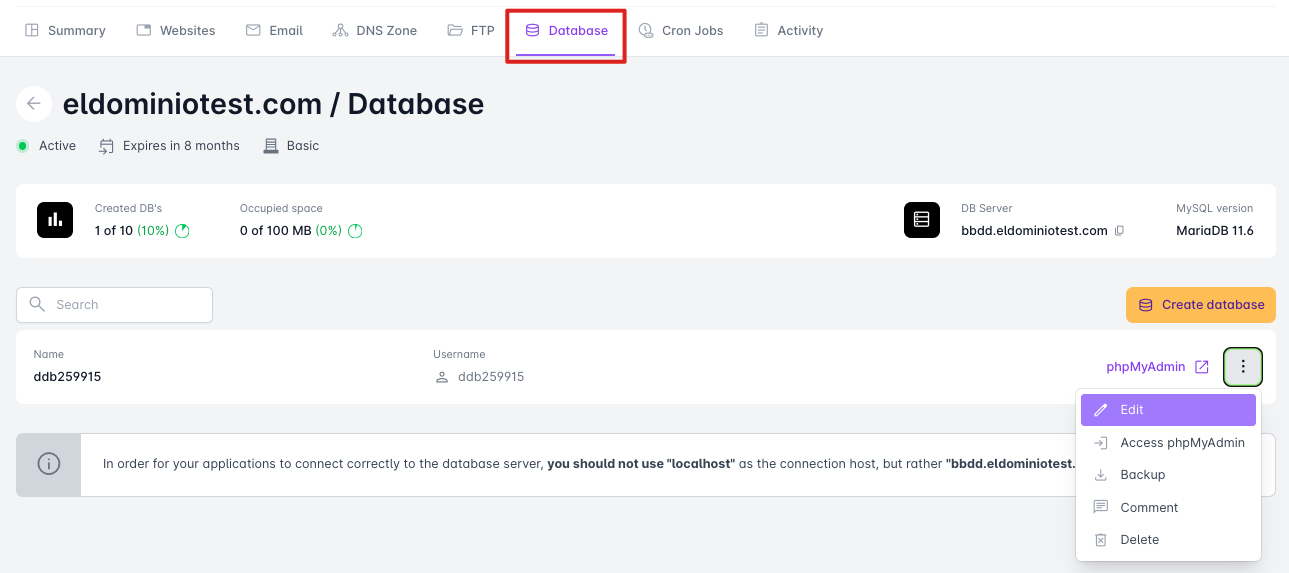The height and width of the screenshot is (573, 1289).
Task: Click the bar chart statistics icon
Action: coord(55,220)
